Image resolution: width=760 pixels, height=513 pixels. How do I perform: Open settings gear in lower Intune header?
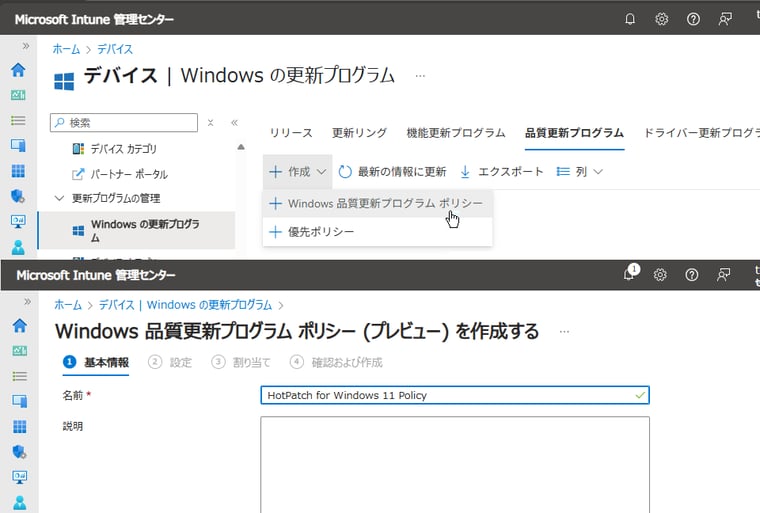point(660,275)
